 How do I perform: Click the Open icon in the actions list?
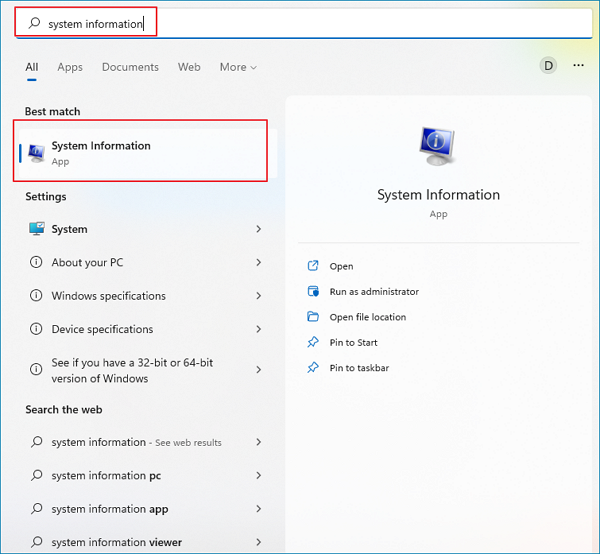pos(313,266)
